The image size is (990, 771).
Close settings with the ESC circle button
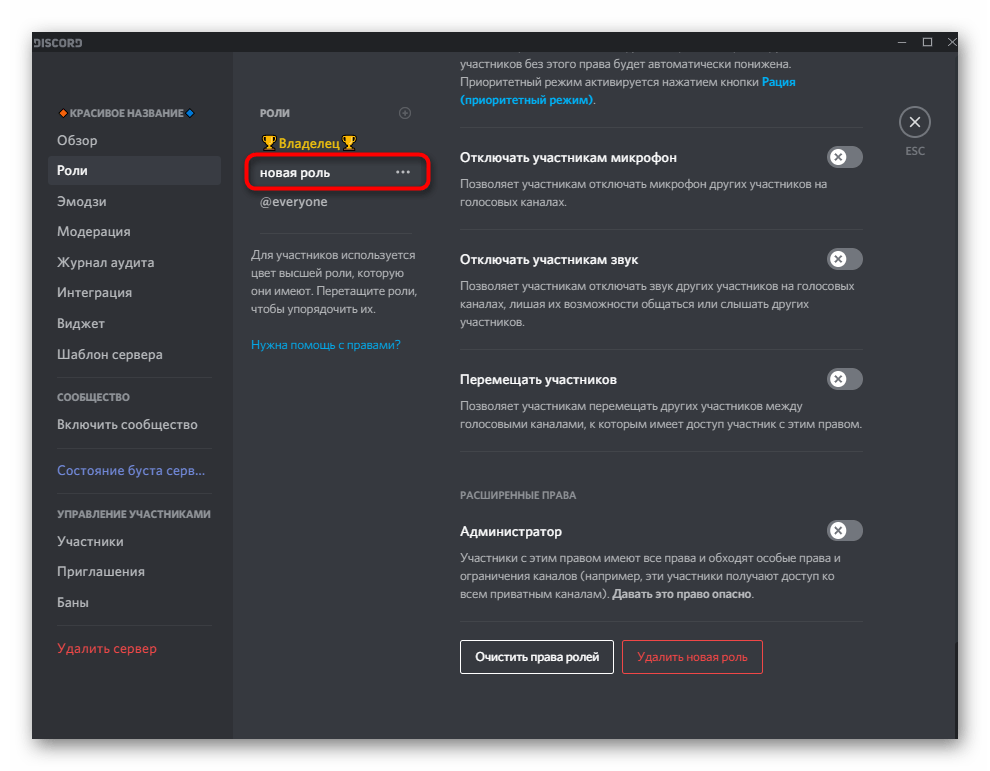pyautogui.click(x=914, y=123)
